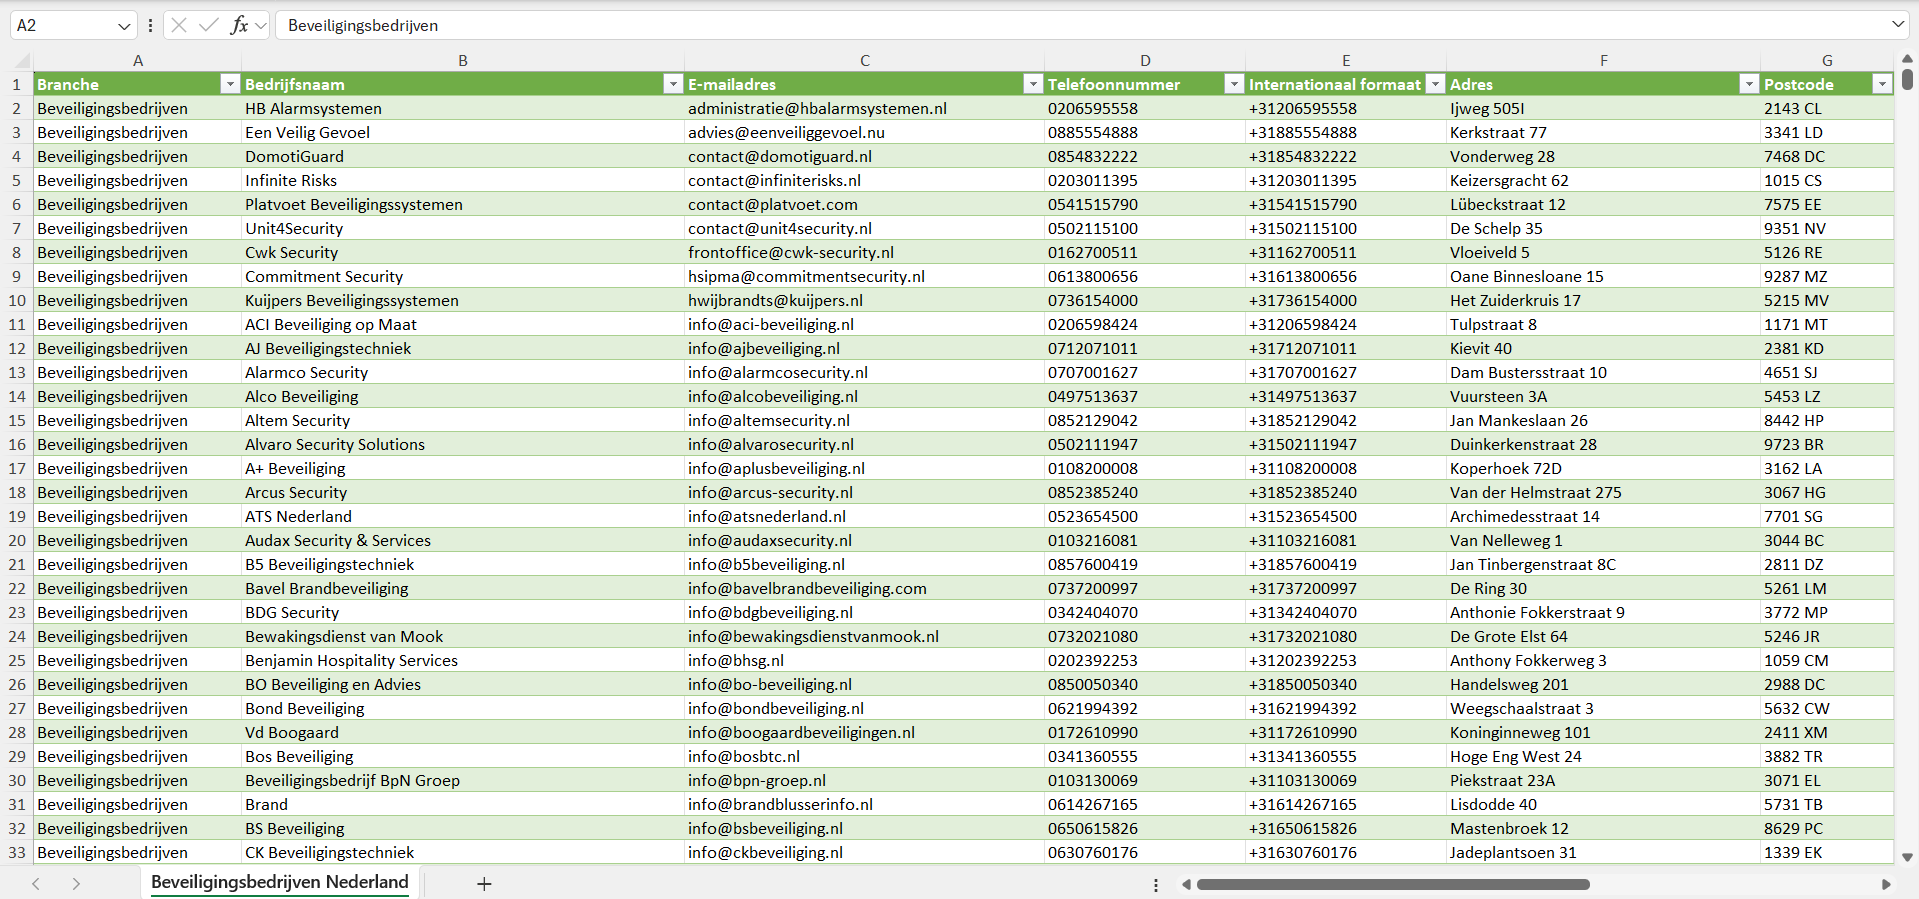Click the info@bhsg.nl email cell
The width and height of the screenshot is (1919, 899).
[x=736, y=660]
